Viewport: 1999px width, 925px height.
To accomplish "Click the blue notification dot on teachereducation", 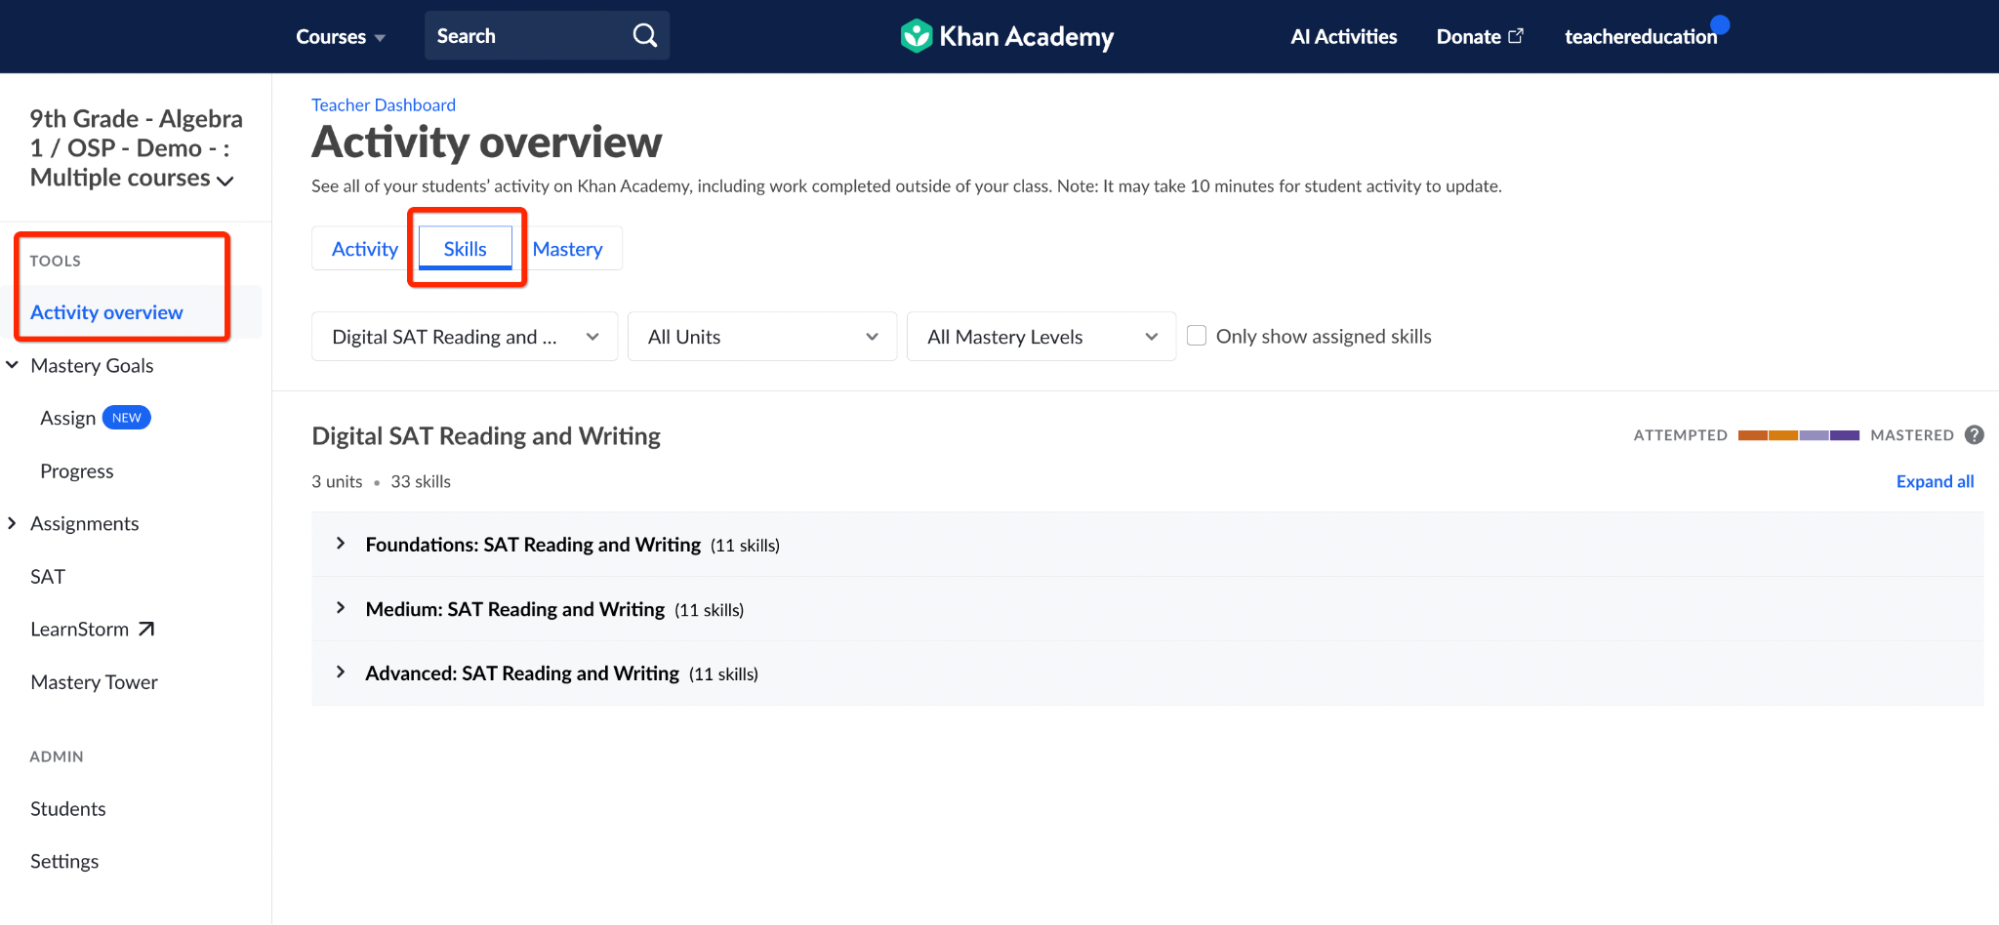I will tap(1720, 25).
